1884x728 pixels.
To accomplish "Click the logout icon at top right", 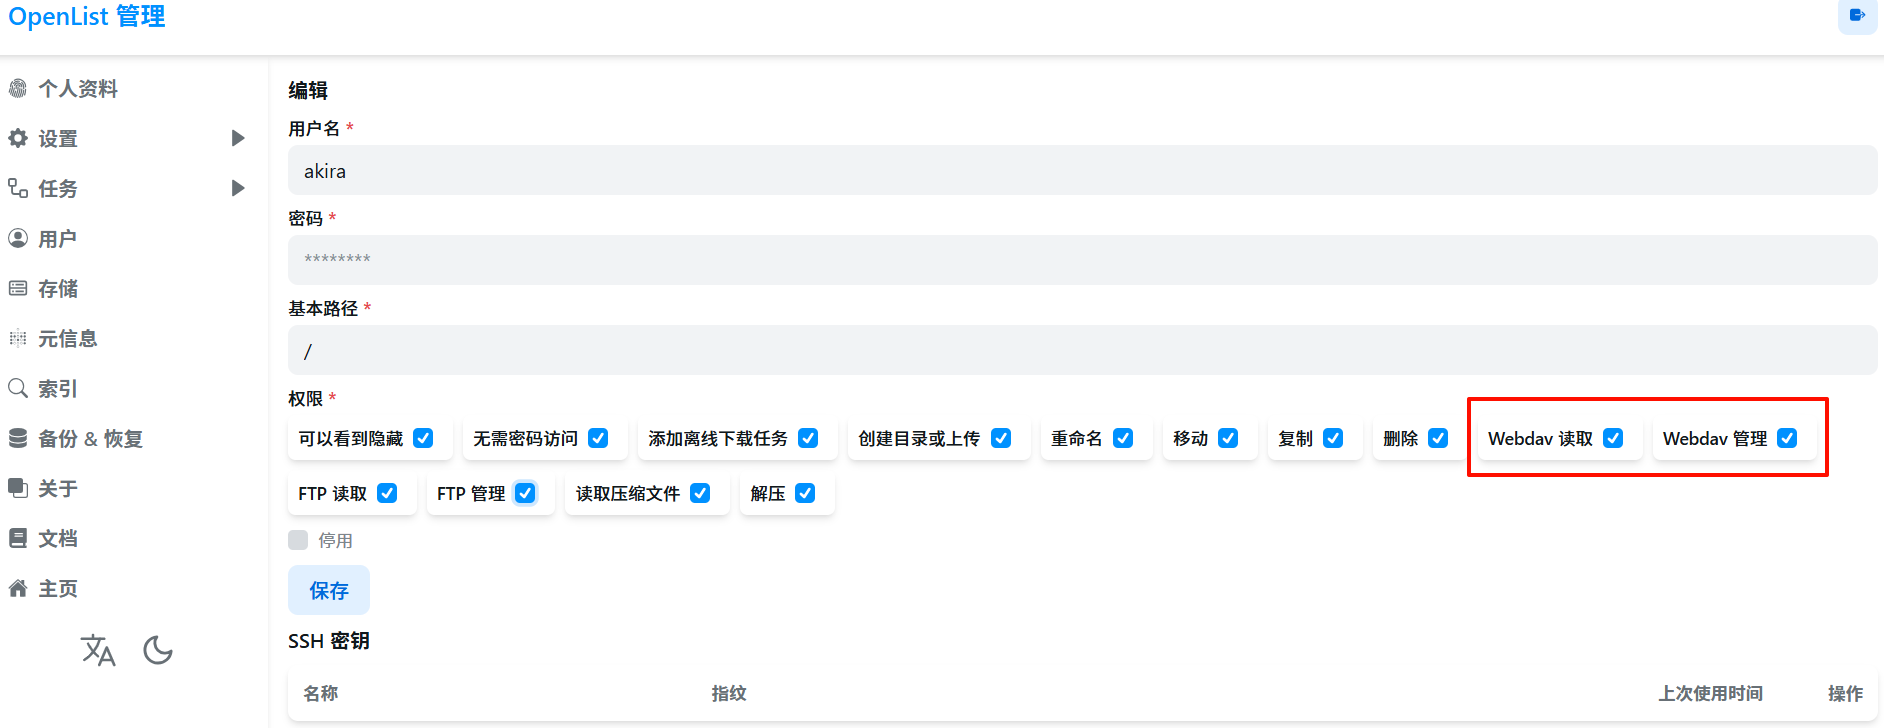I will pyautogui.click(x=1857, y=15).
